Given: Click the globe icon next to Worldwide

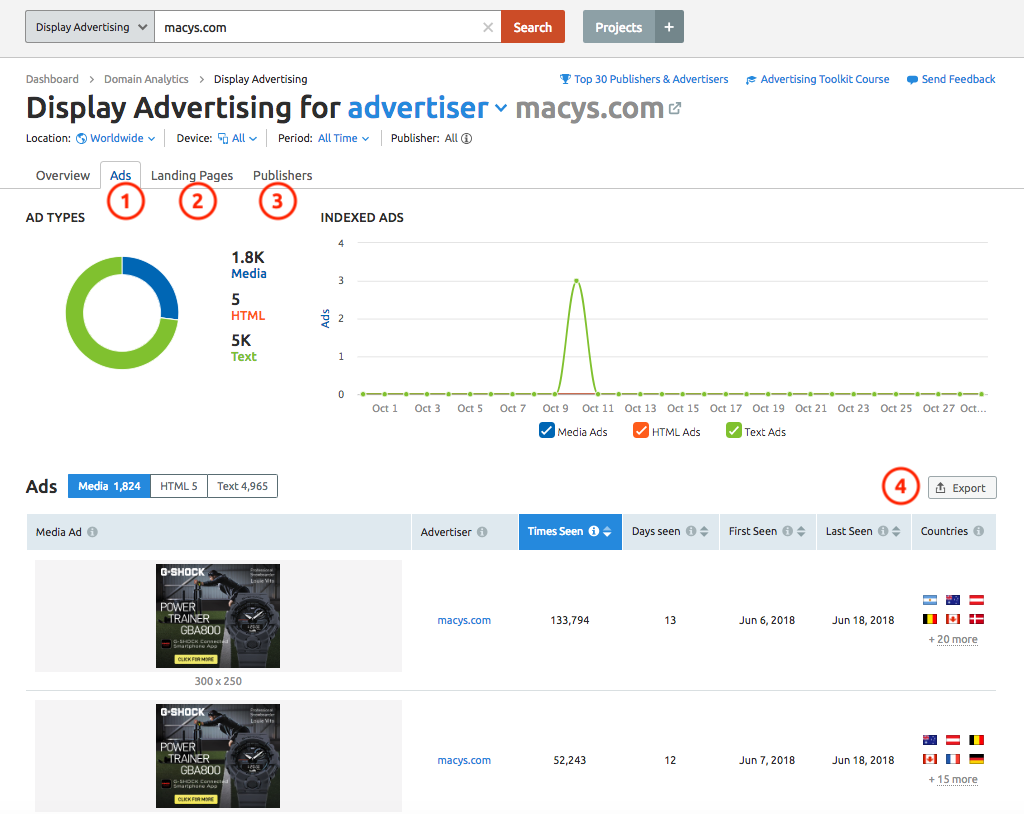Looking at the screenshot, I should (82, 138).
